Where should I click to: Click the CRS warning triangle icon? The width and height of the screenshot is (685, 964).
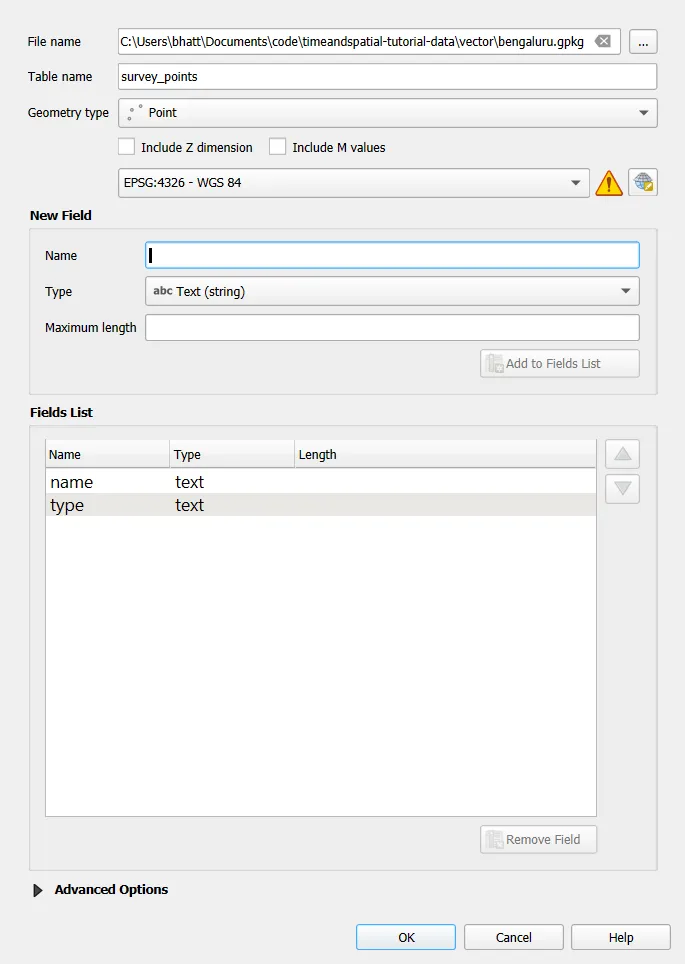point(609,183)
